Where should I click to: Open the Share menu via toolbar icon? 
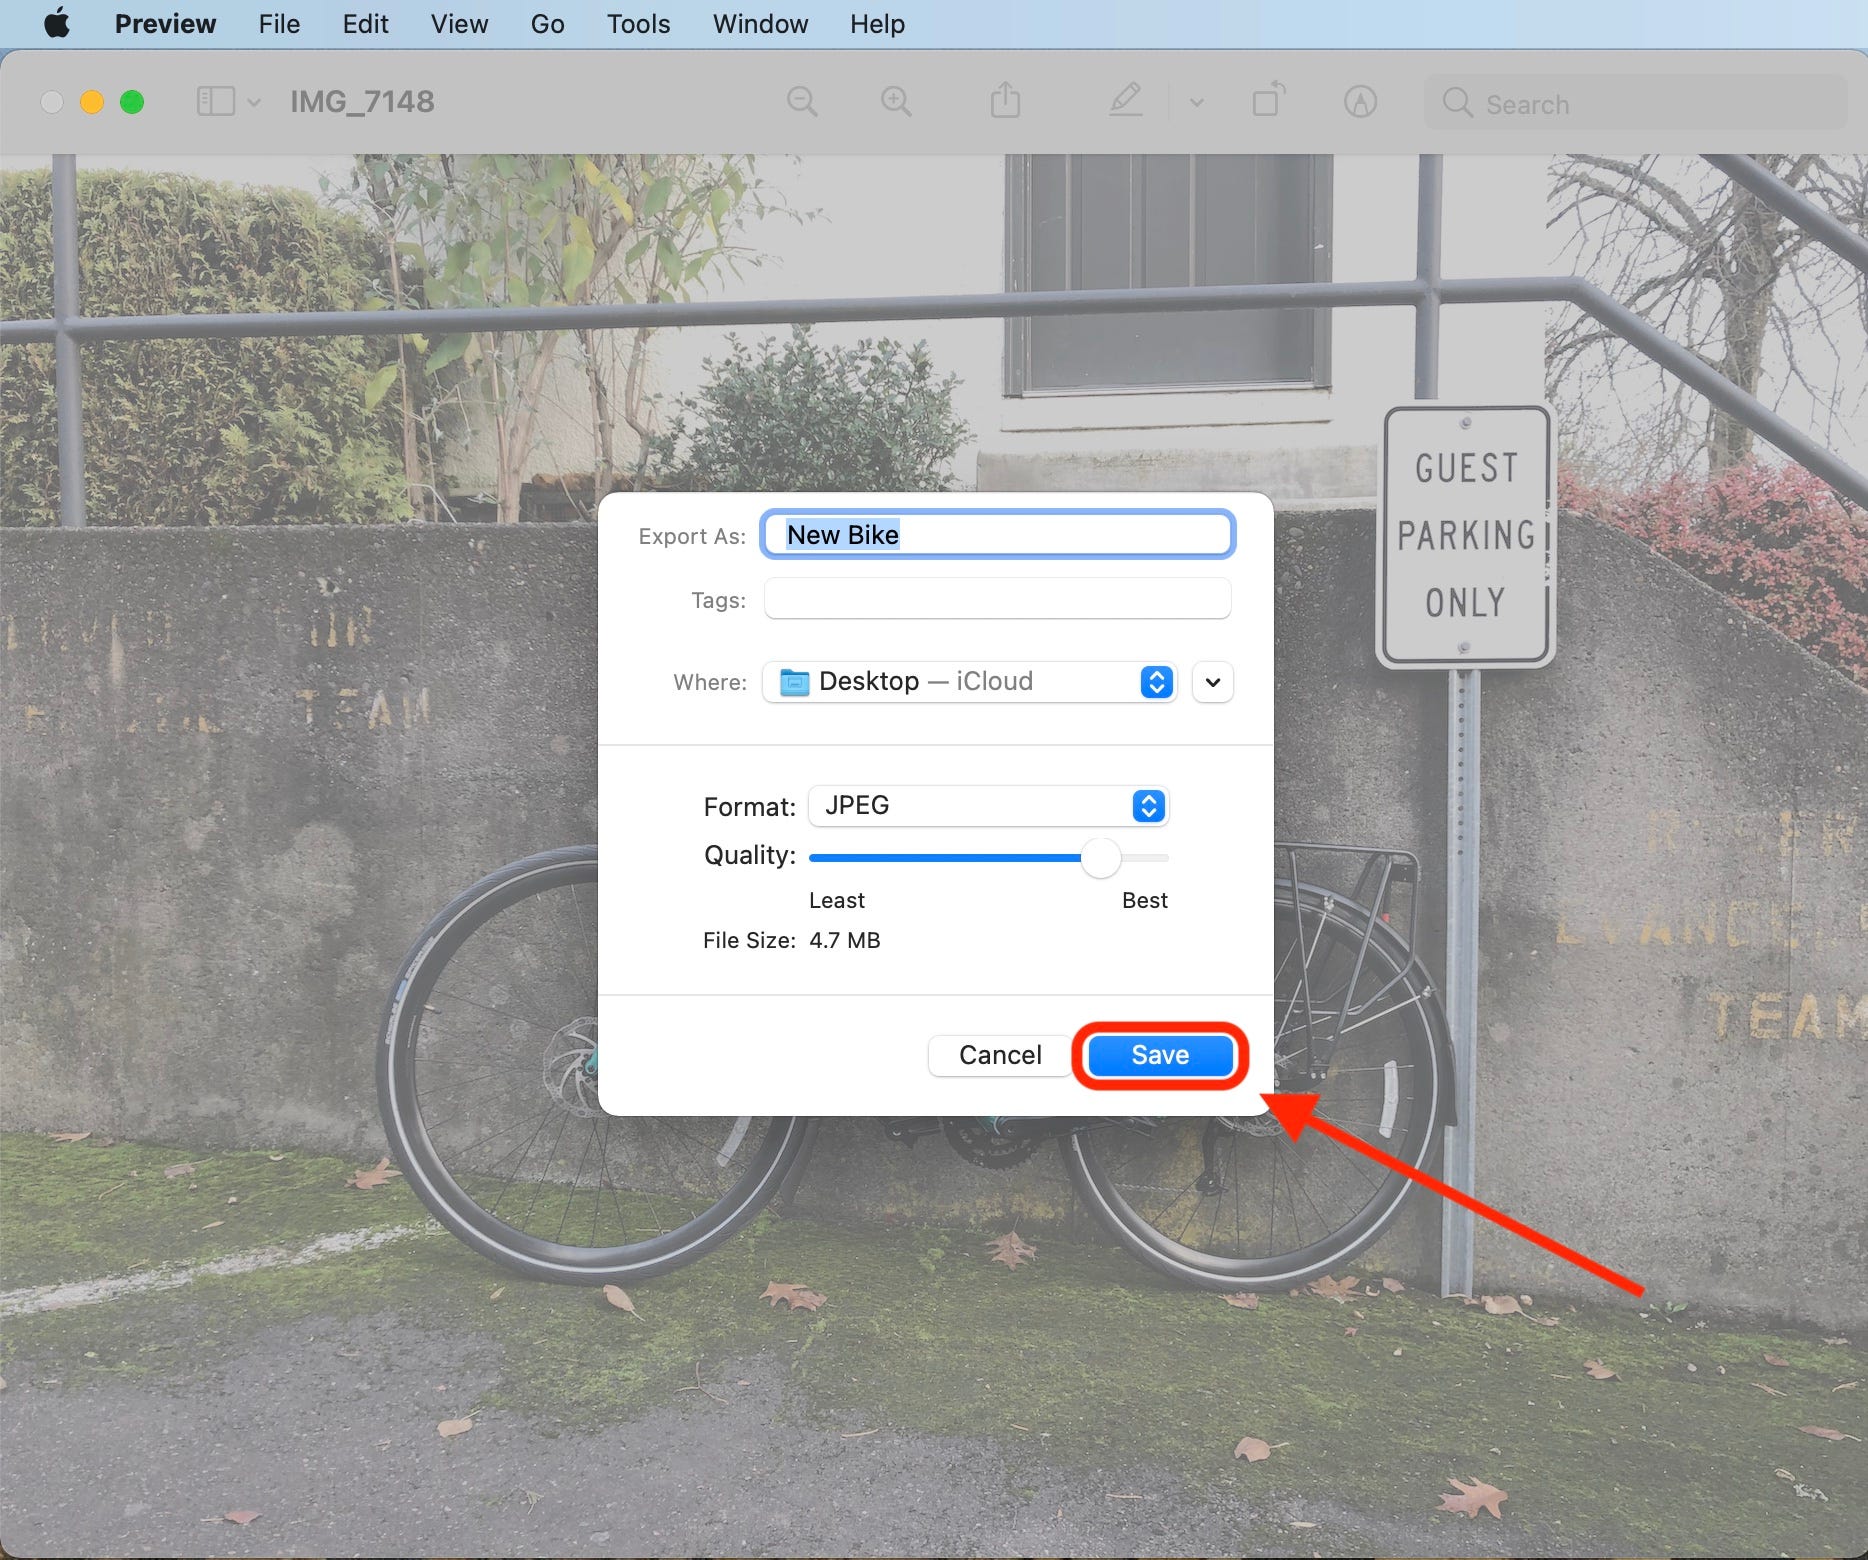[x=1006, y=101]
